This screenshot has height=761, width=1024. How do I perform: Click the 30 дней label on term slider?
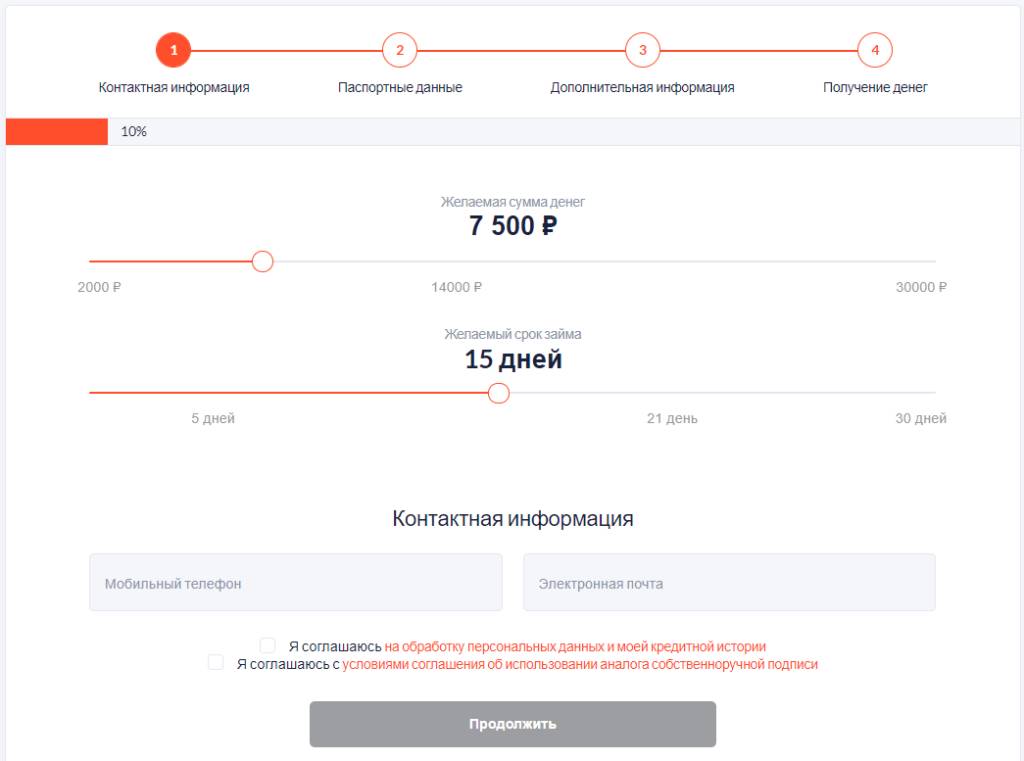(921, 418)
